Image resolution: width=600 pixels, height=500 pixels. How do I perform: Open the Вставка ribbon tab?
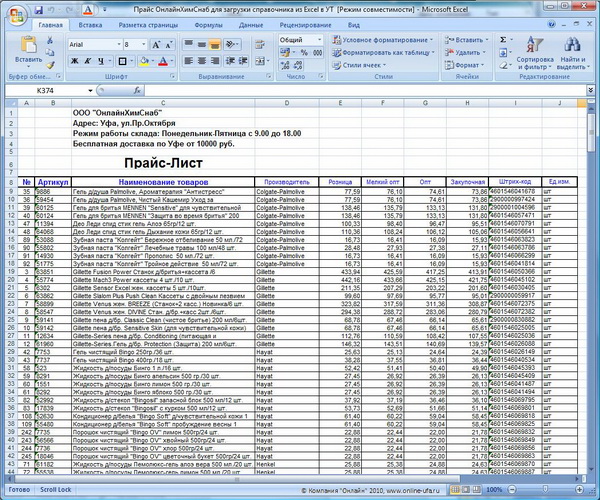tap(90, 25)
